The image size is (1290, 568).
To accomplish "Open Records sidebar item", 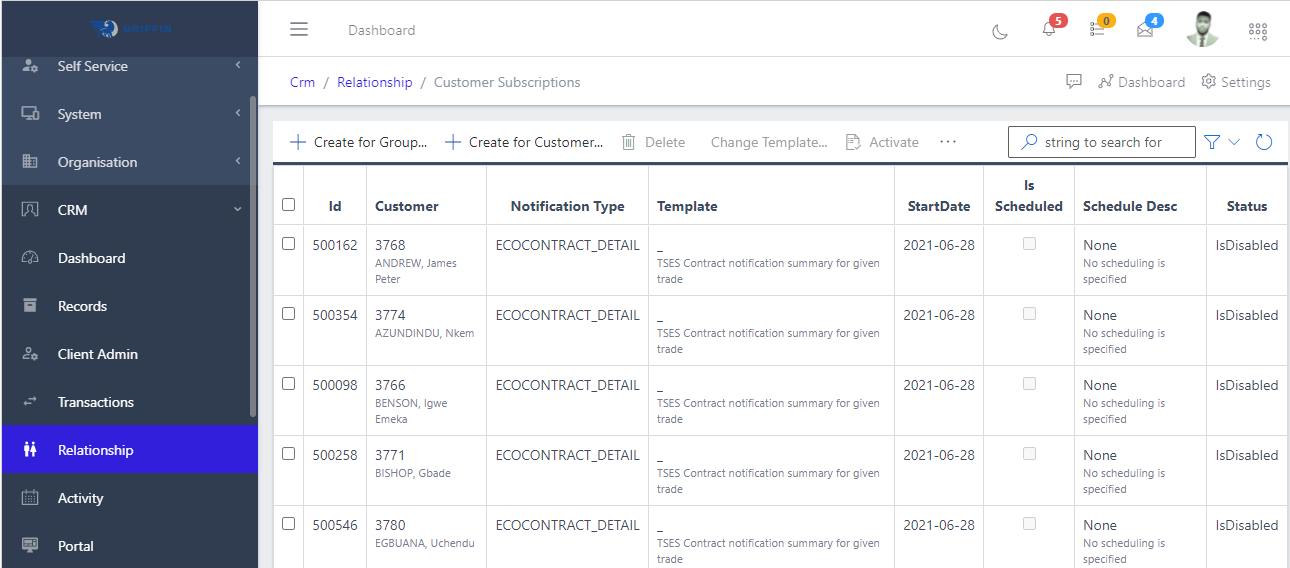I will (x=129, y=306).
